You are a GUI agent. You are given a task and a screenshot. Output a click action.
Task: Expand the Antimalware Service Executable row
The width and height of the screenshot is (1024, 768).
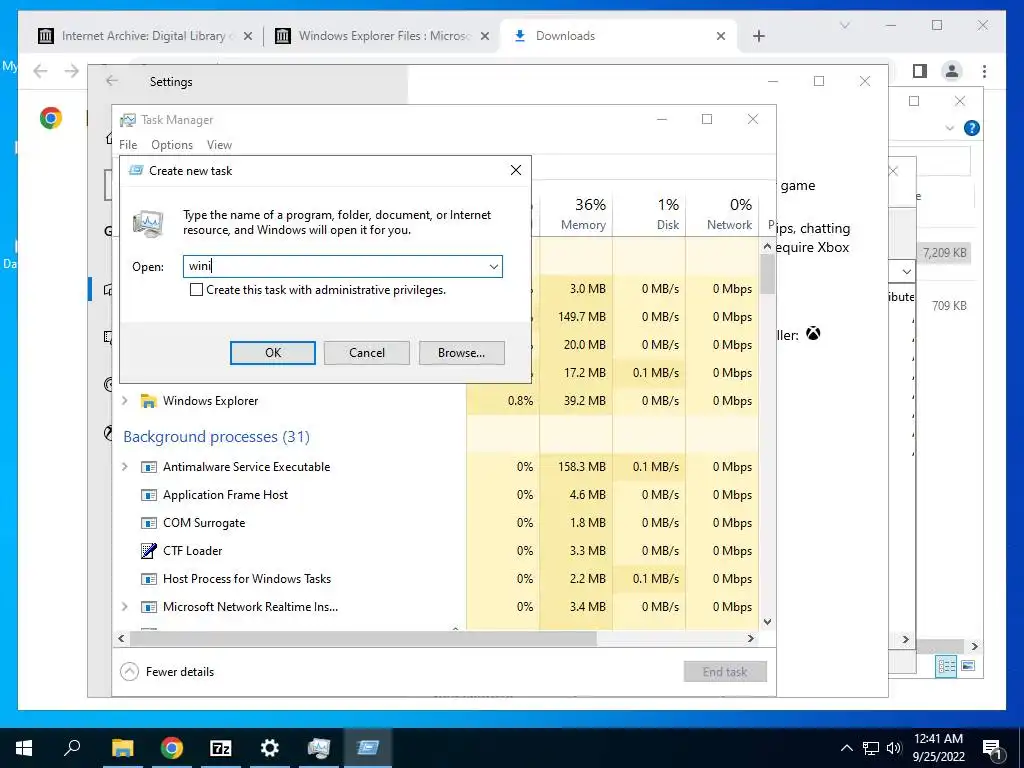[x=125, y=467]
